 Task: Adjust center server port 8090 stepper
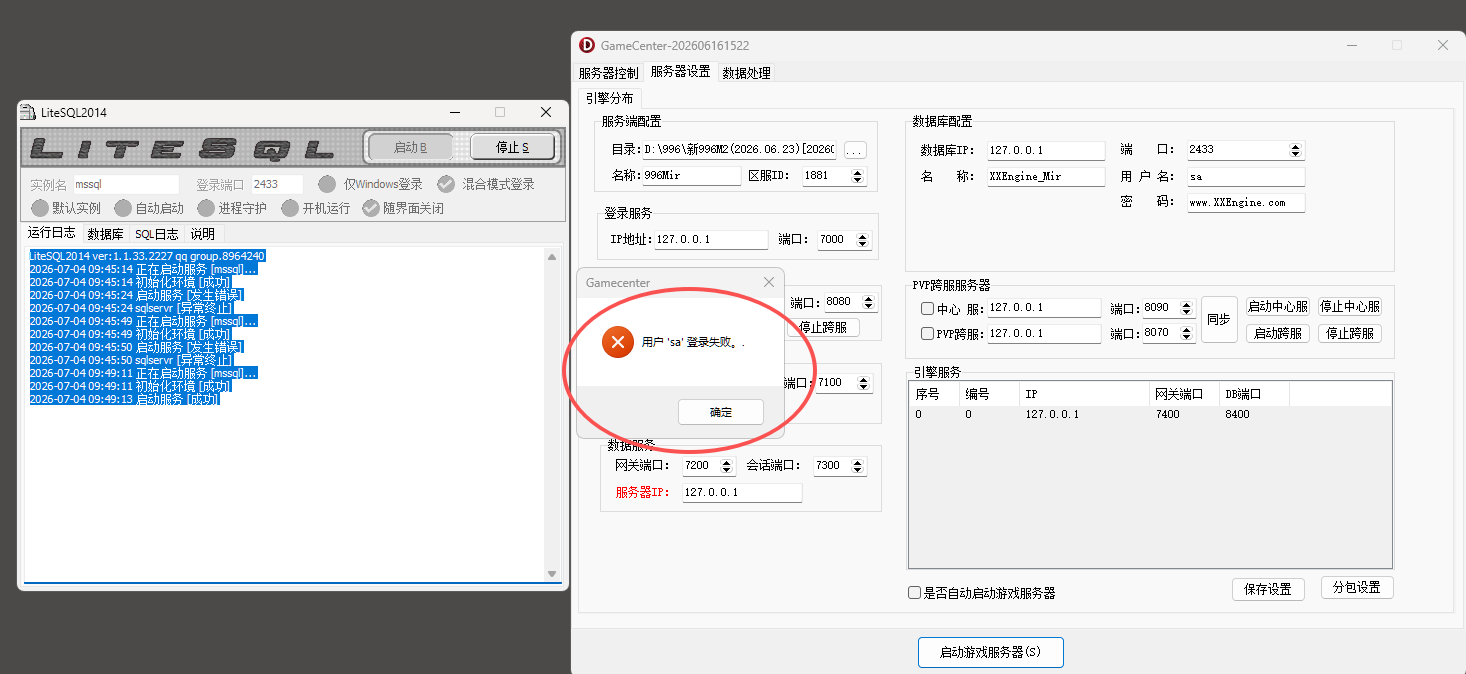(1187, 308)
